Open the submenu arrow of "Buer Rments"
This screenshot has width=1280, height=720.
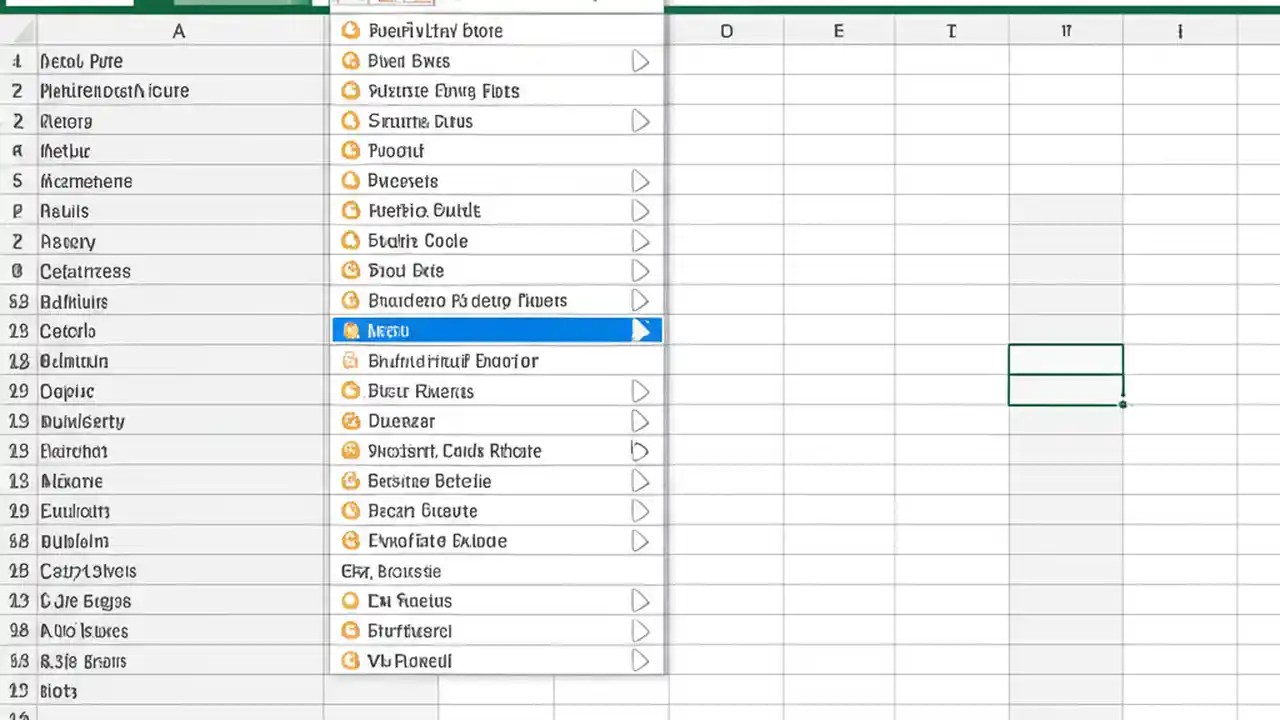coord(640,391)
